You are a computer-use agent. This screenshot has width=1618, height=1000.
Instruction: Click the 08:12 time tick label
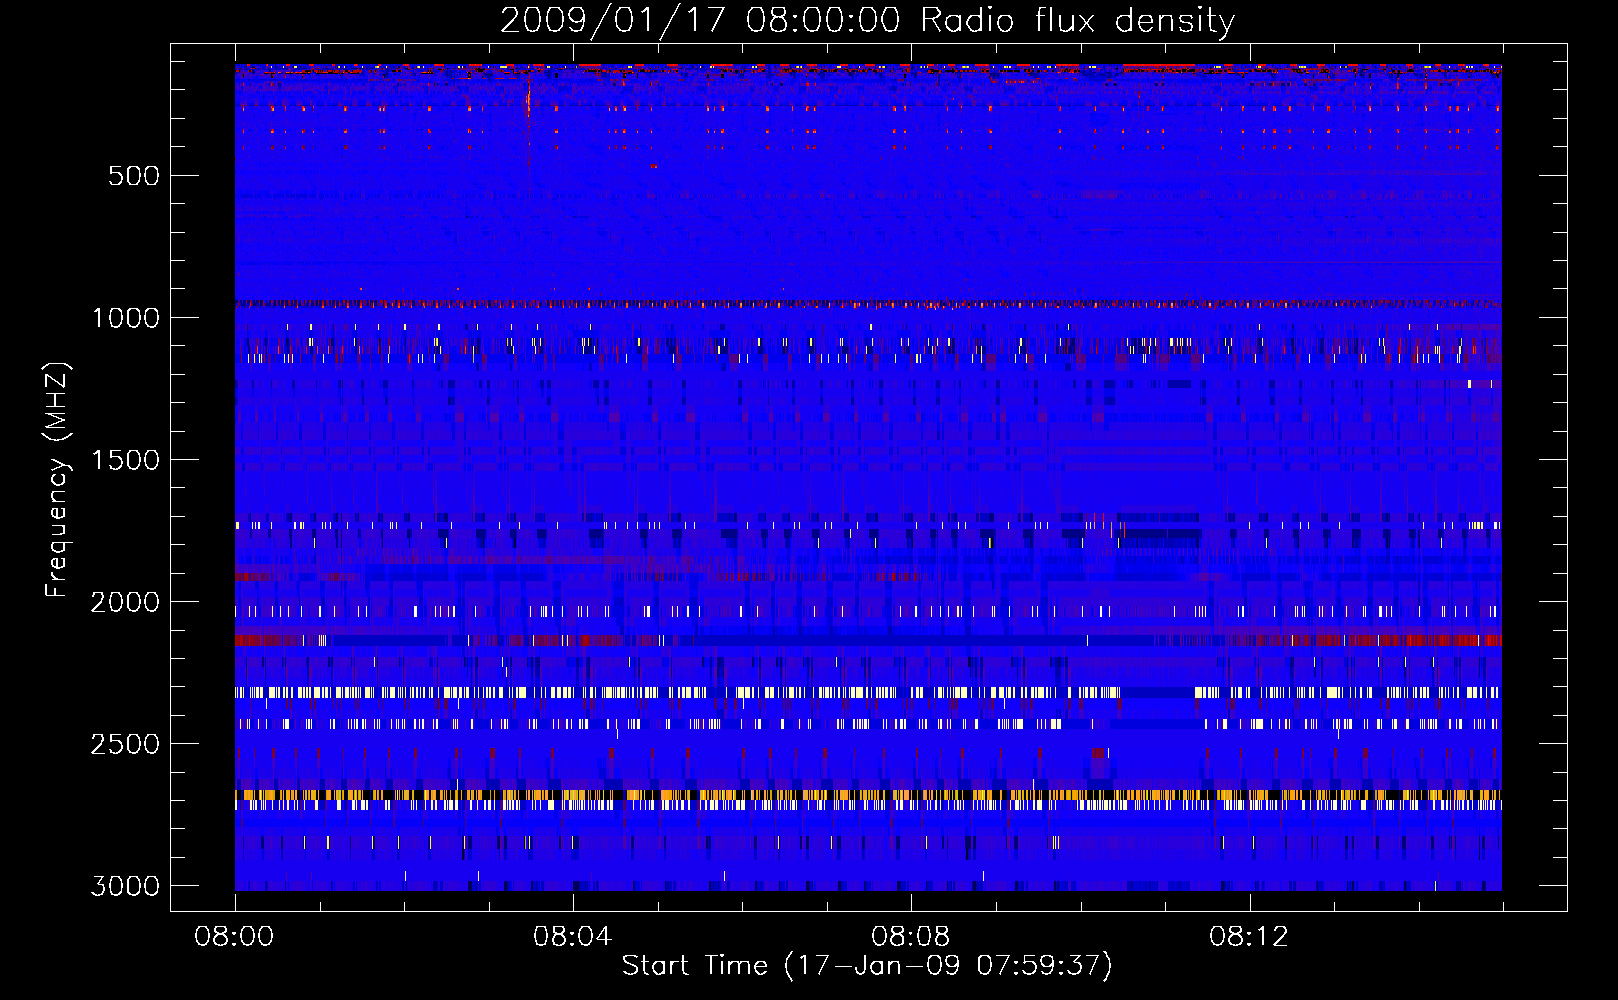(1249, 937)
